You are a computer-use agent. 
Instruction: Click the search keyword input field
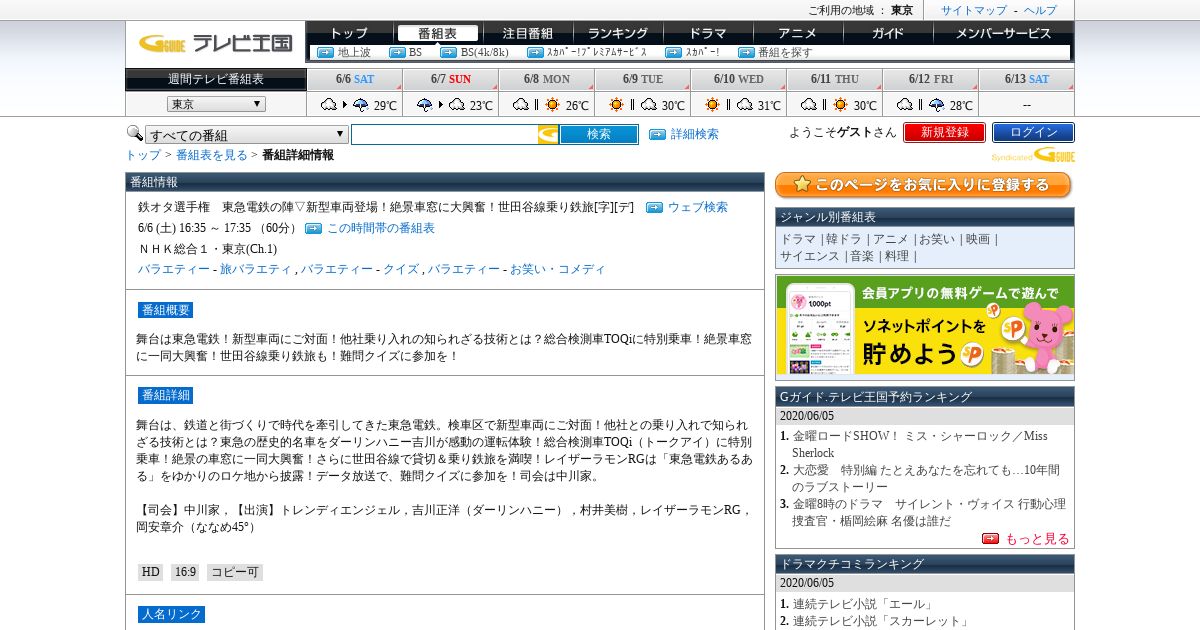[444, 134]
